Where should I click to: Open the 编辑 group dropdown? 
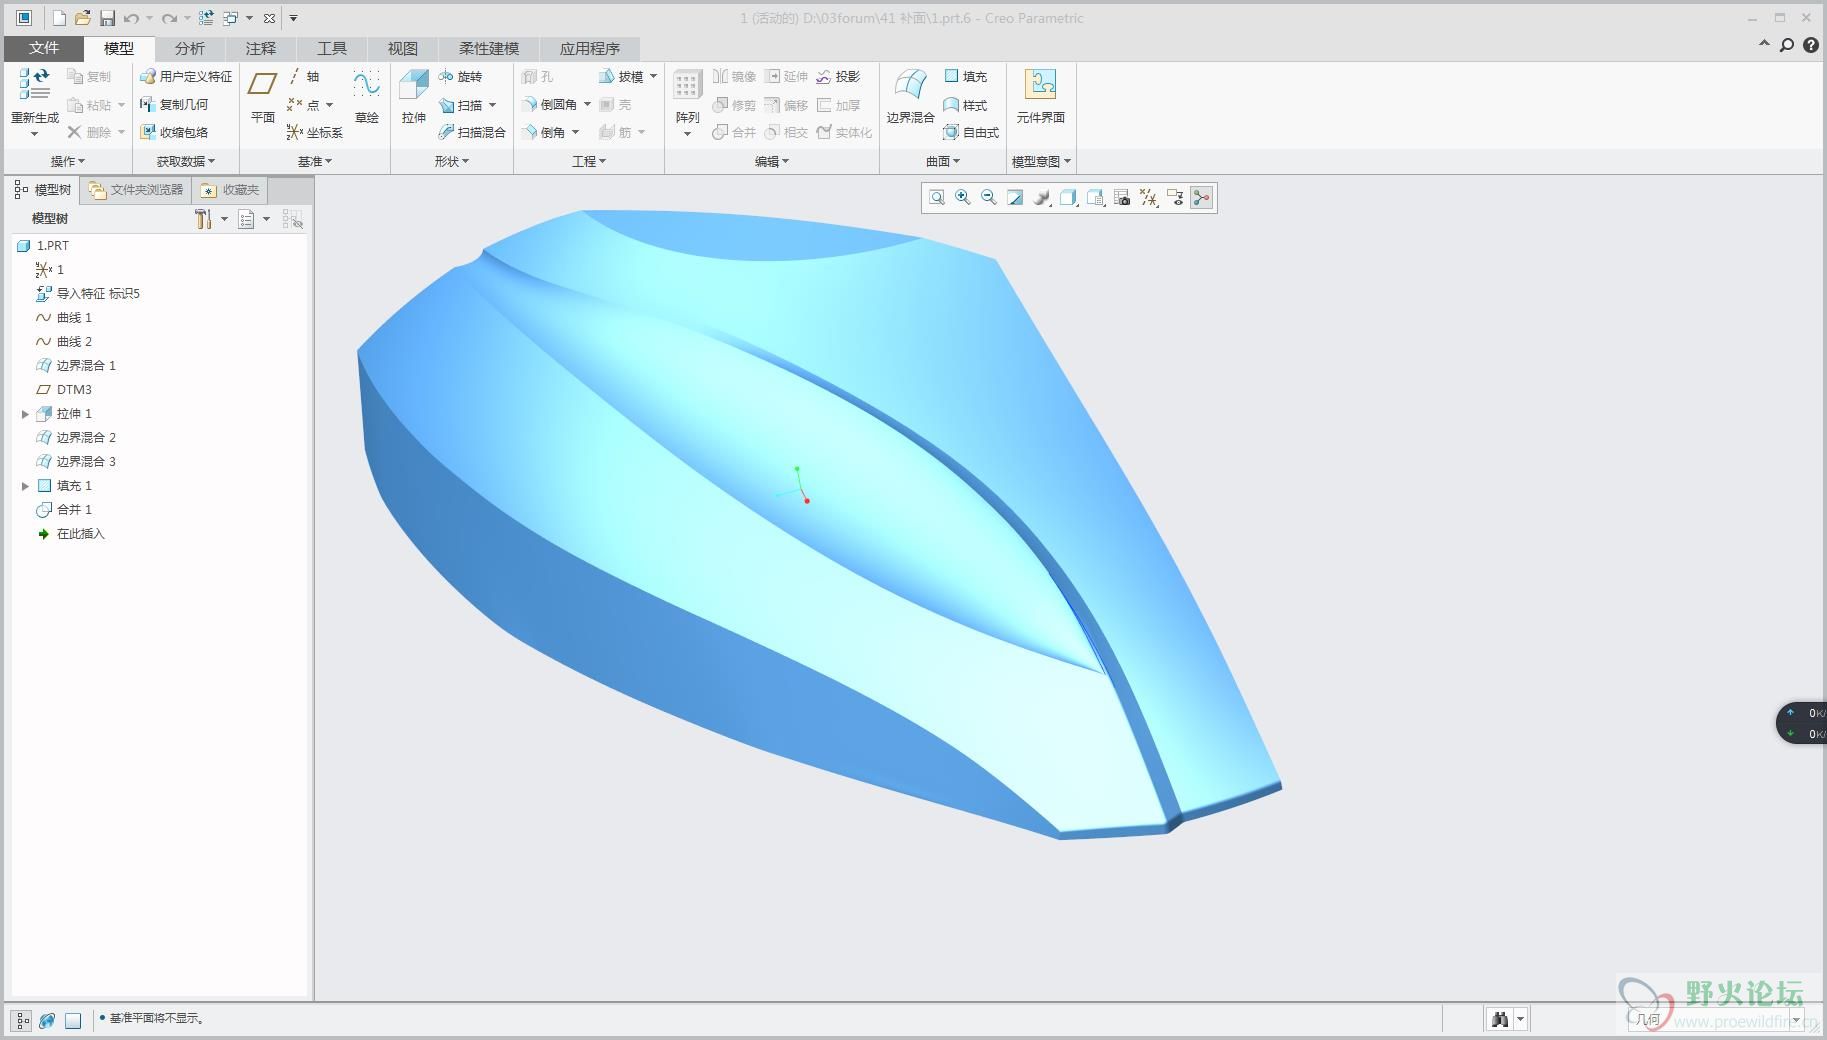pos(771,161)
